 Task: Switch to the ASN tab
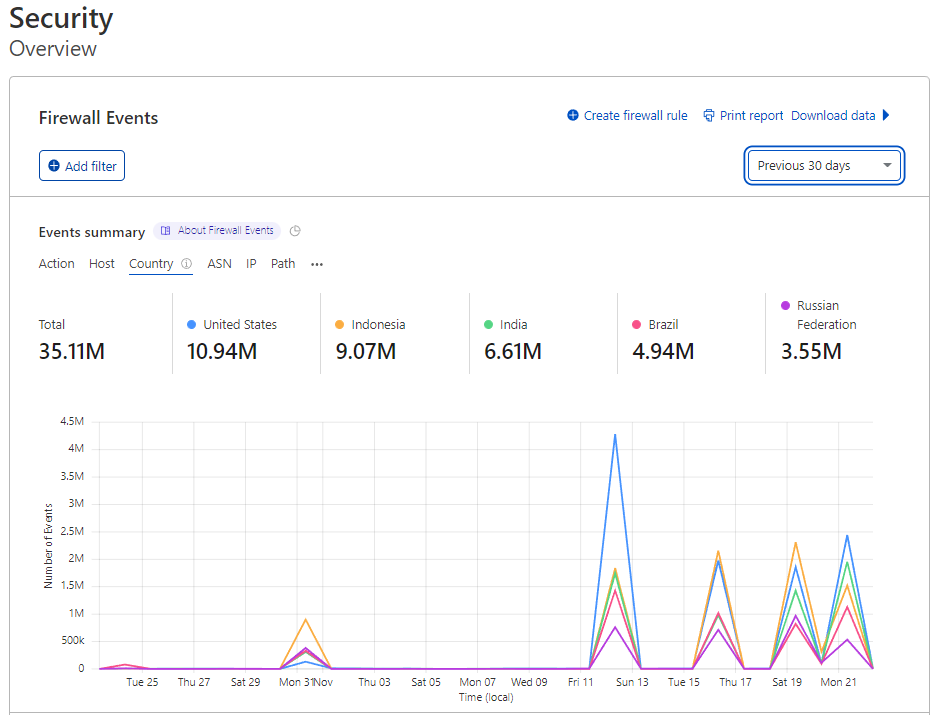[219, 264]
